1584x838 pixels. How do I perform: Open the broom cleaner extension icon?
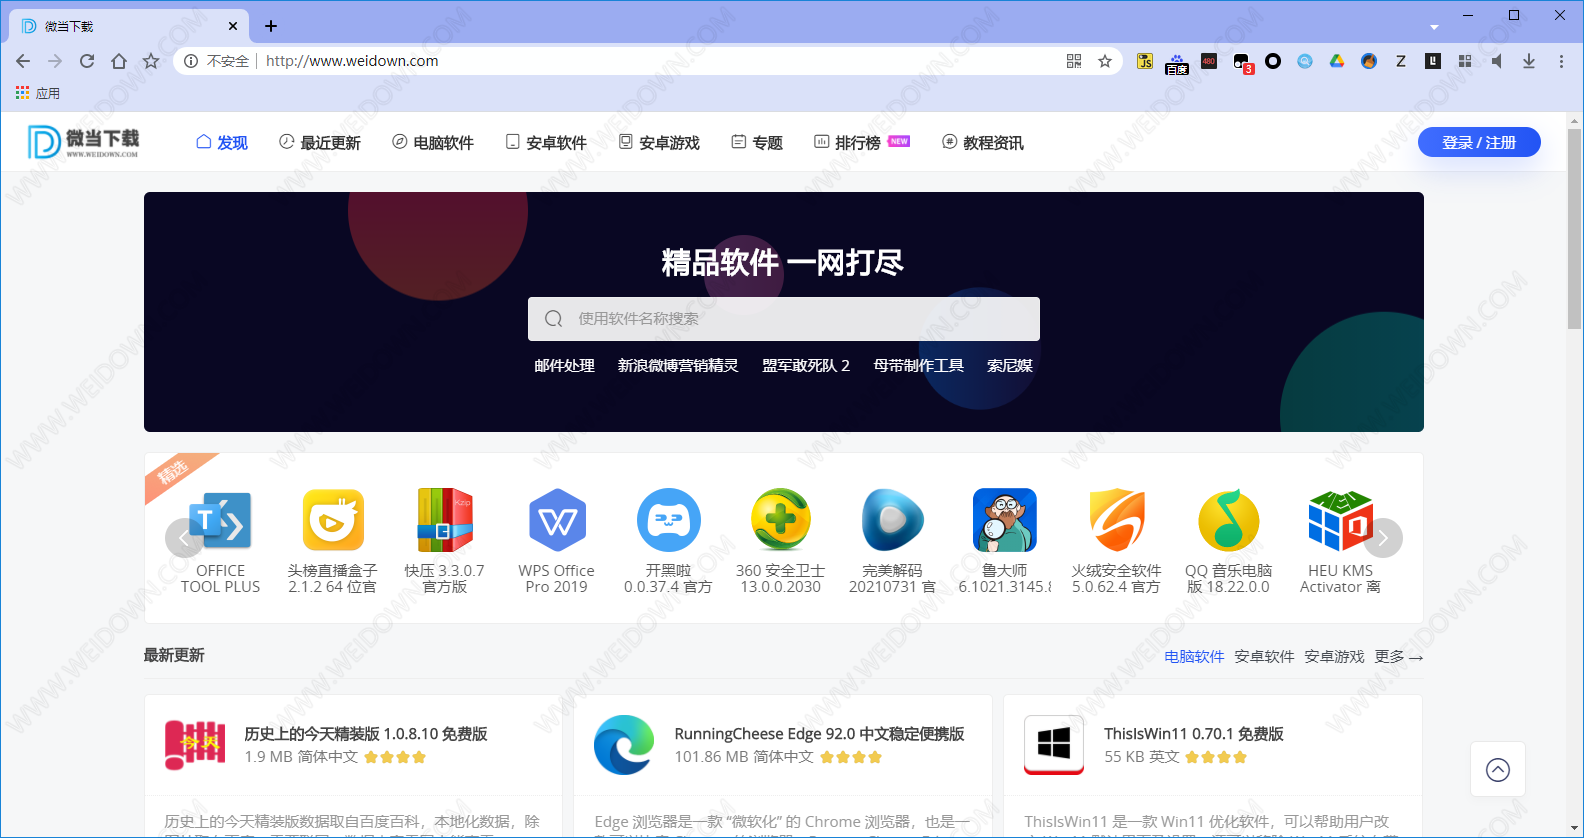click(1369, 61)
